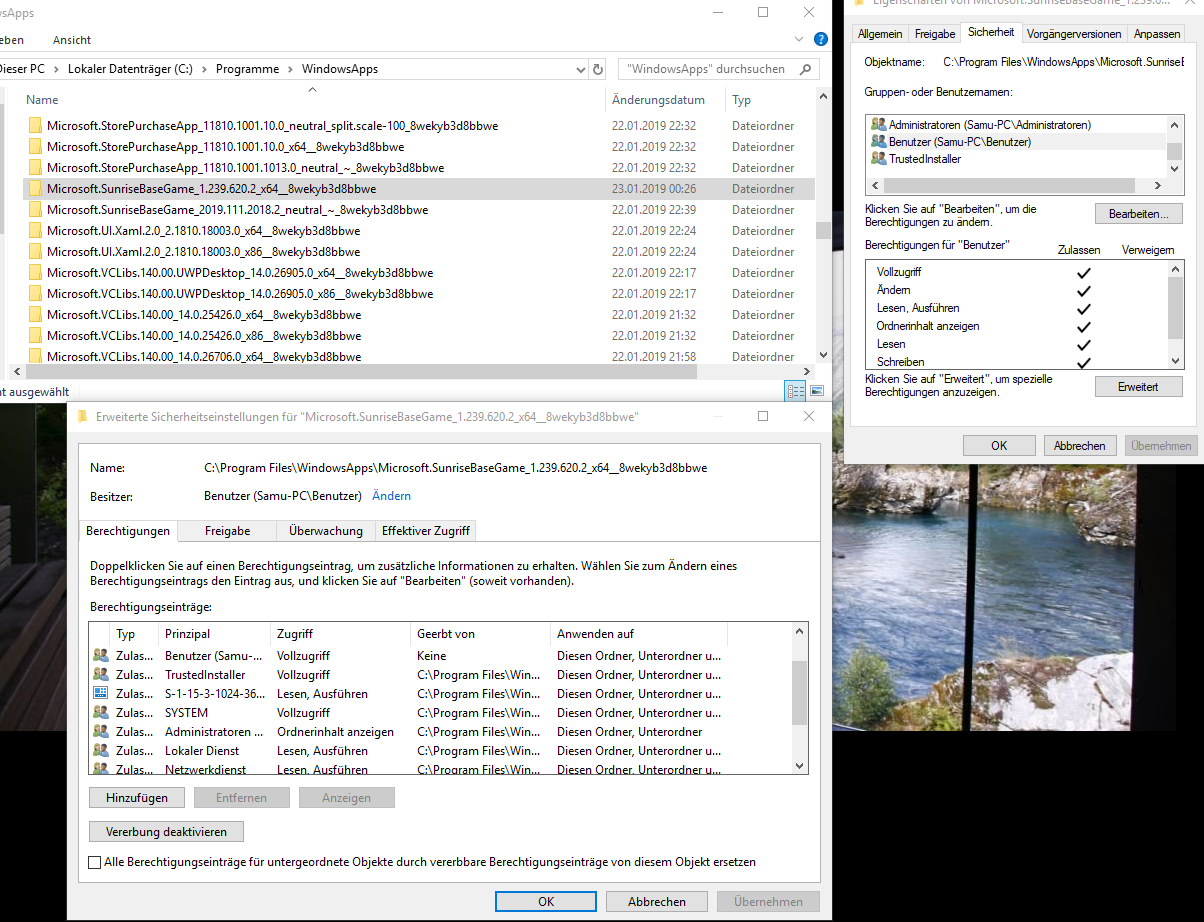Click the 'Erweitert' button in Properties

[x=1138, y=386]
